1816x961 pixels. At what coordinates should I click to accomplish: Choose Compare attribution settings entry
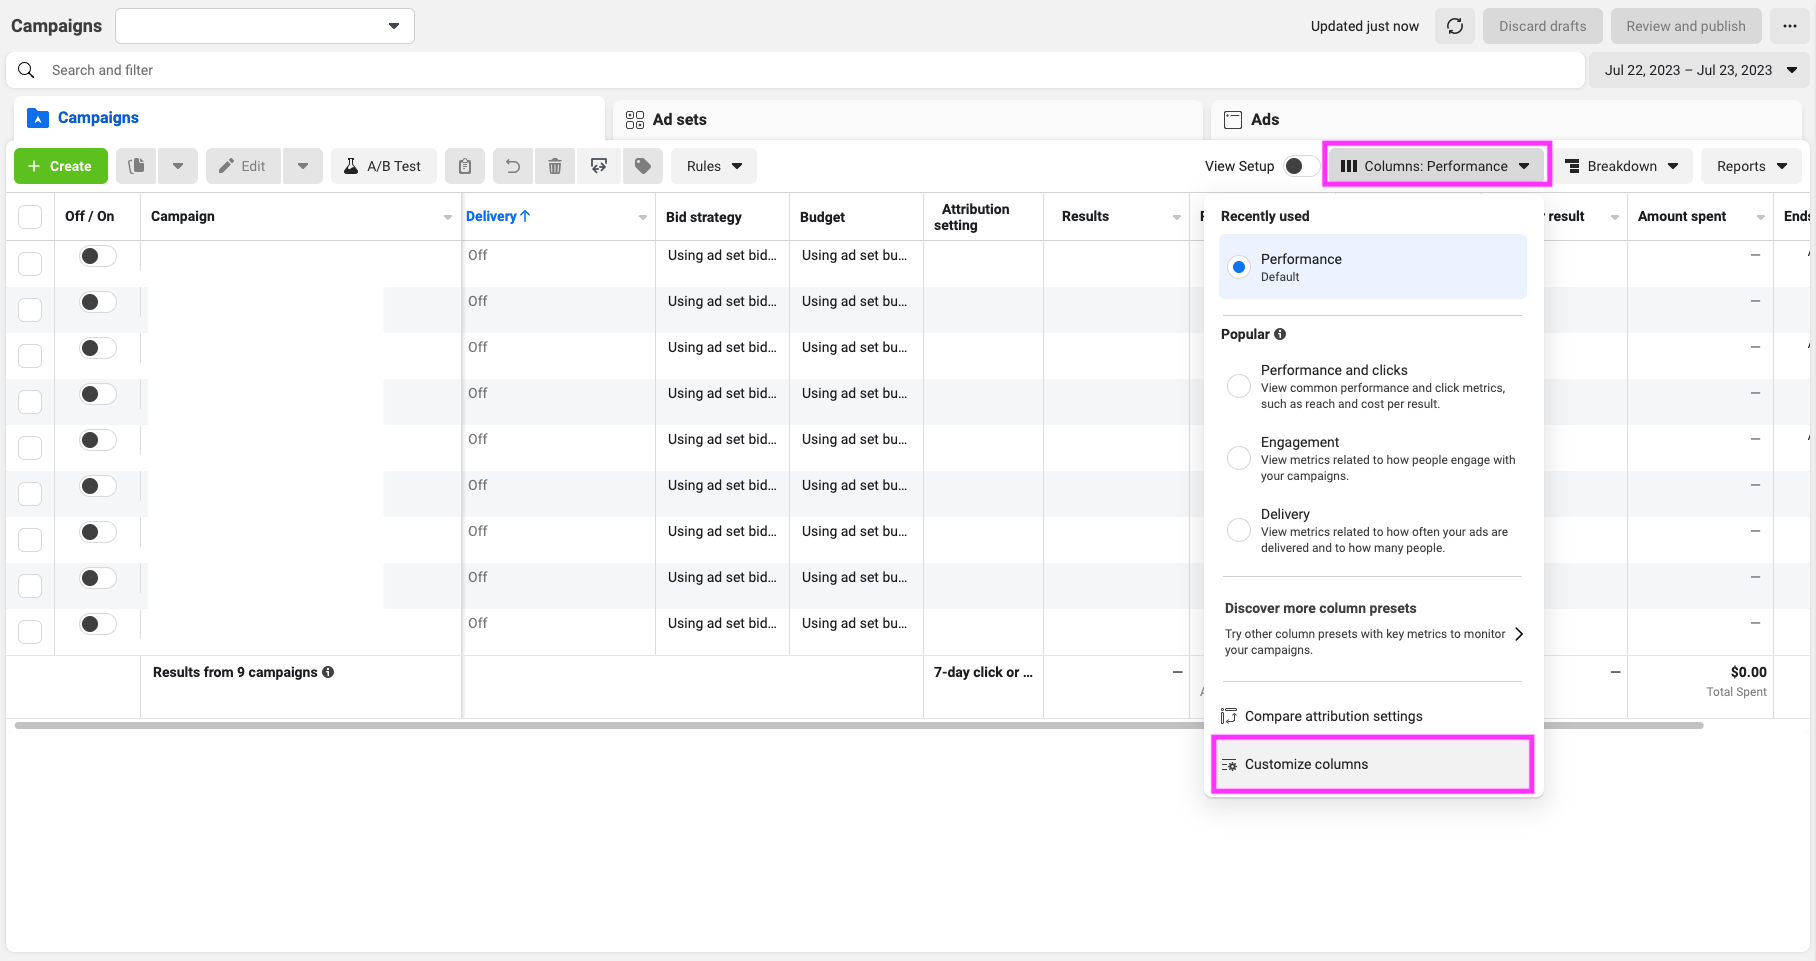1372,716
